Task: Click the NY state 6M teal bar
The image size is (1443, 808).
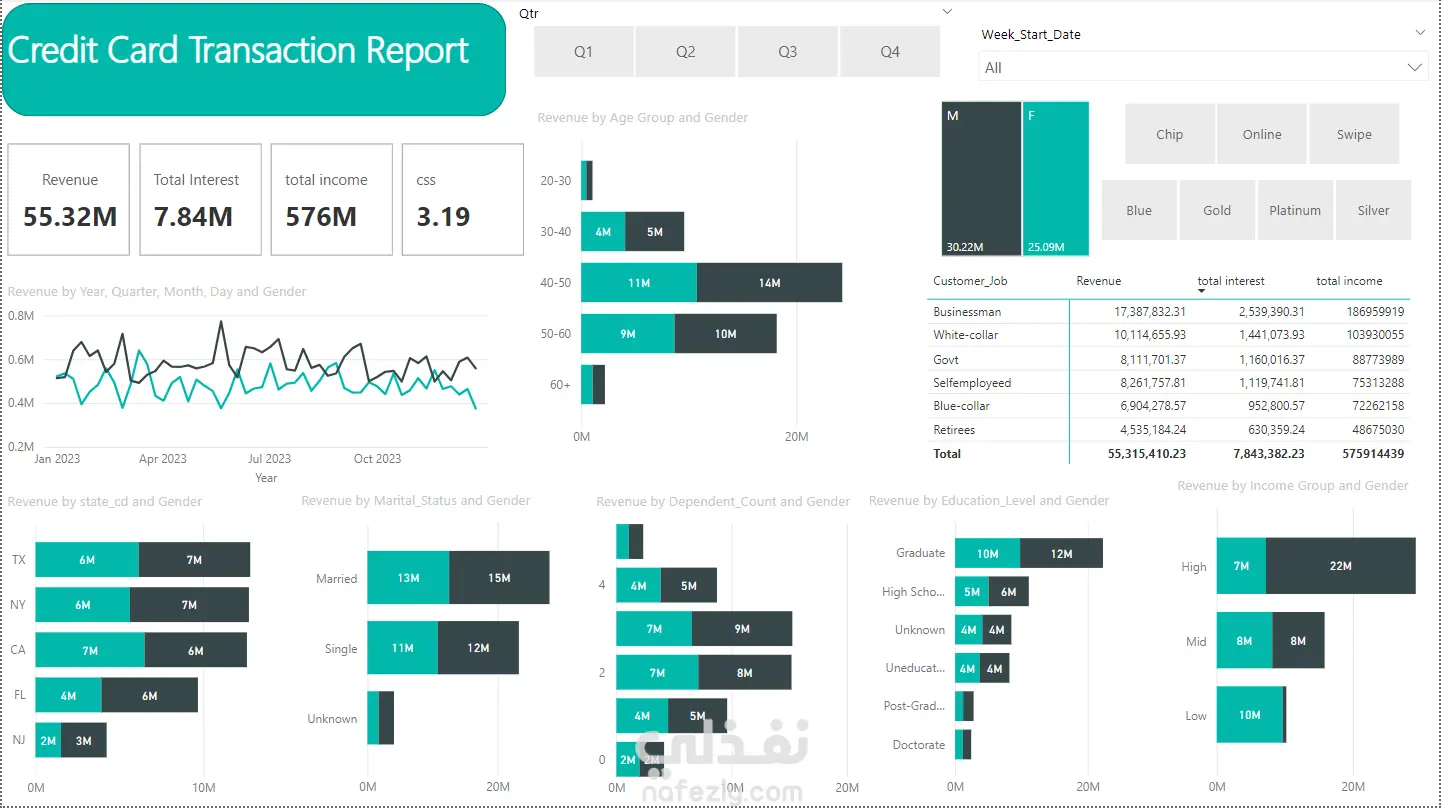Action: click(x=83, y=605)
